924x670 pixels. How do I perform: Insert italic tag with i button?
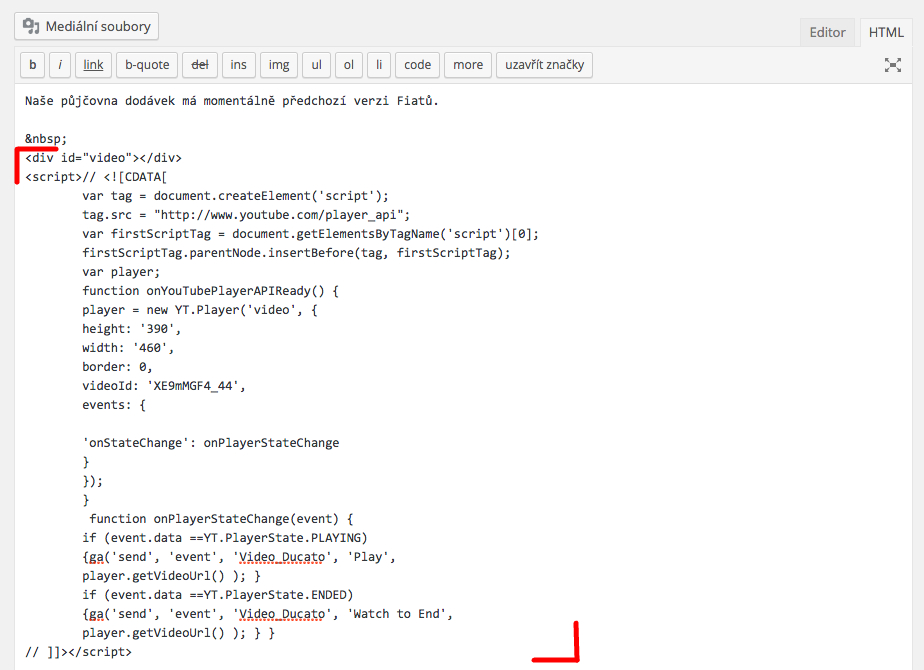(60, 65)
